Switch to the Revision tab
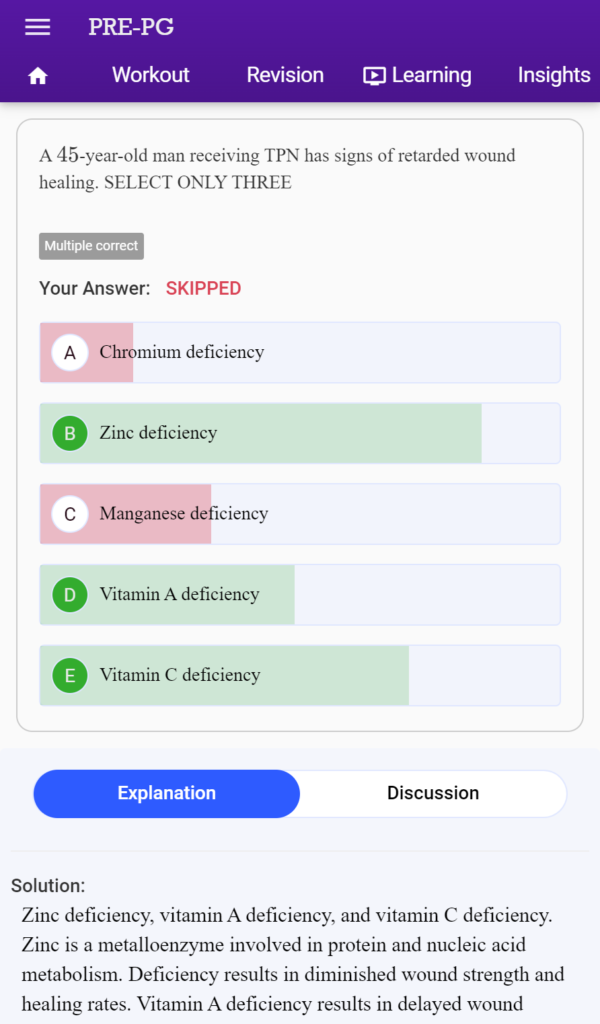The height and width of the screenshot is (1024, 600). (285, 75)
